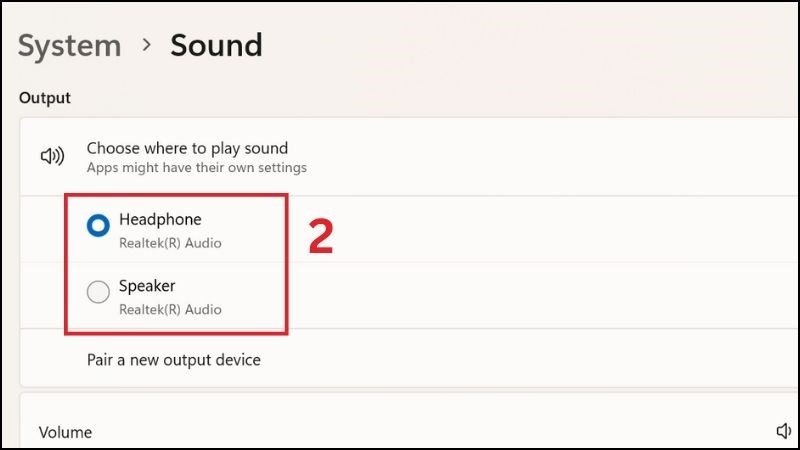Select the Speaker radio button
This screenshot has width=800, height=450.
(x=98, y=293)
